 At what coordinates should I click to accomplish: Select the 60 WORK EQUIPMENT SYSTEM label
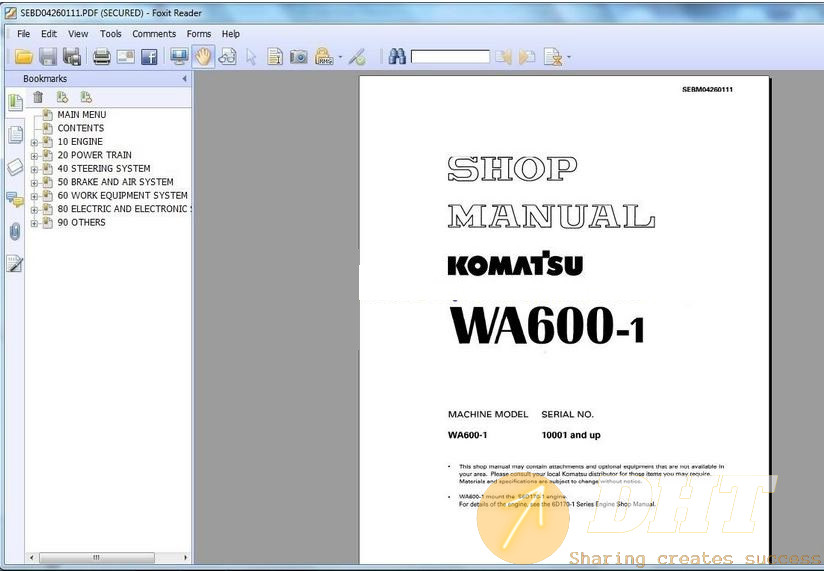click(x=122, y=195)
